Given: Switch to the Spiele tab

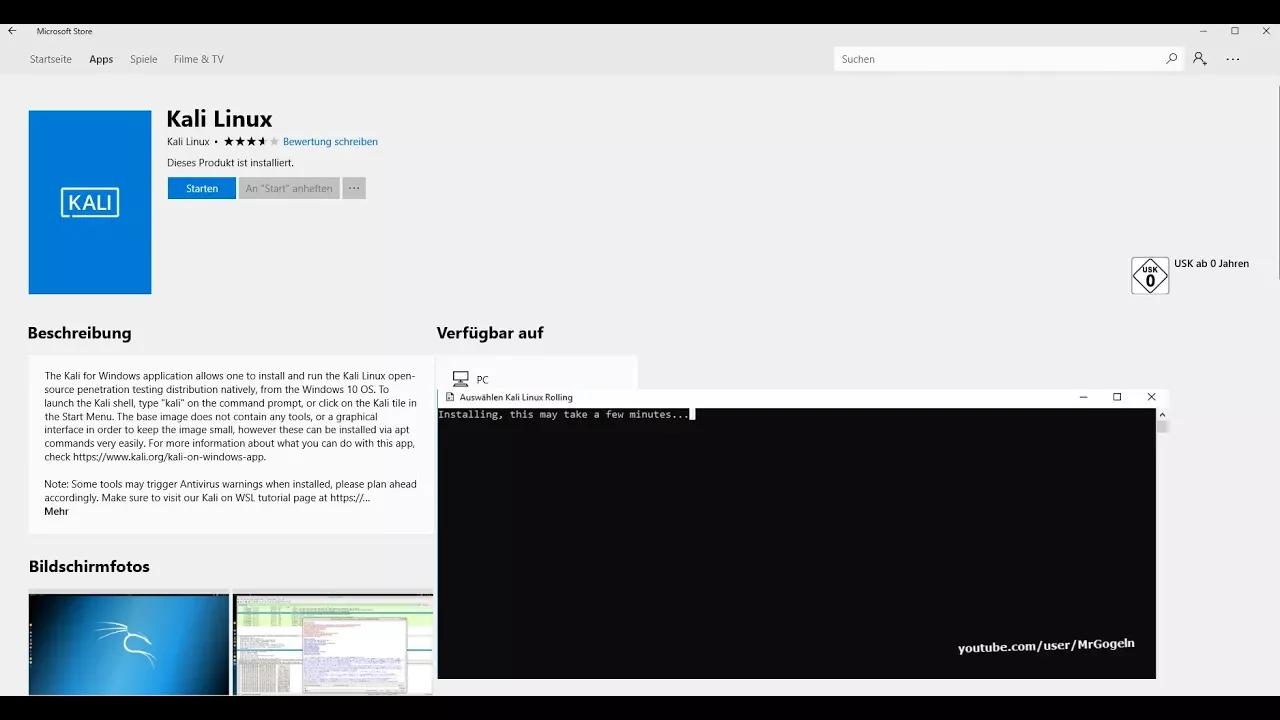Looking at the screenshot, I should tap(144, 59).
